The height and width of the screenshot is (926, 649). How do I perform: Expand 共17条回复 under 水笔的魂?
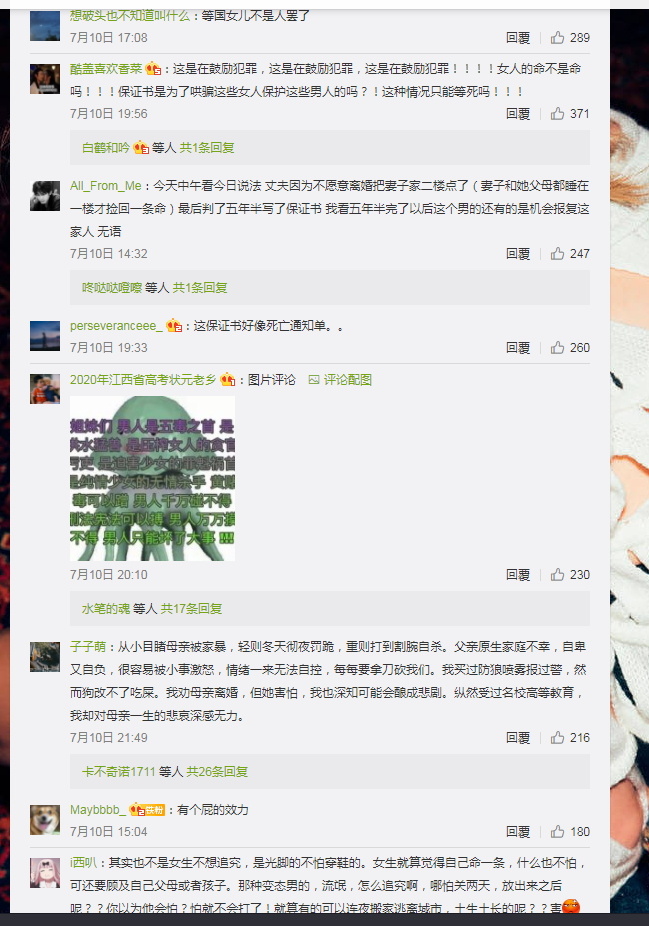coord(191,608)
